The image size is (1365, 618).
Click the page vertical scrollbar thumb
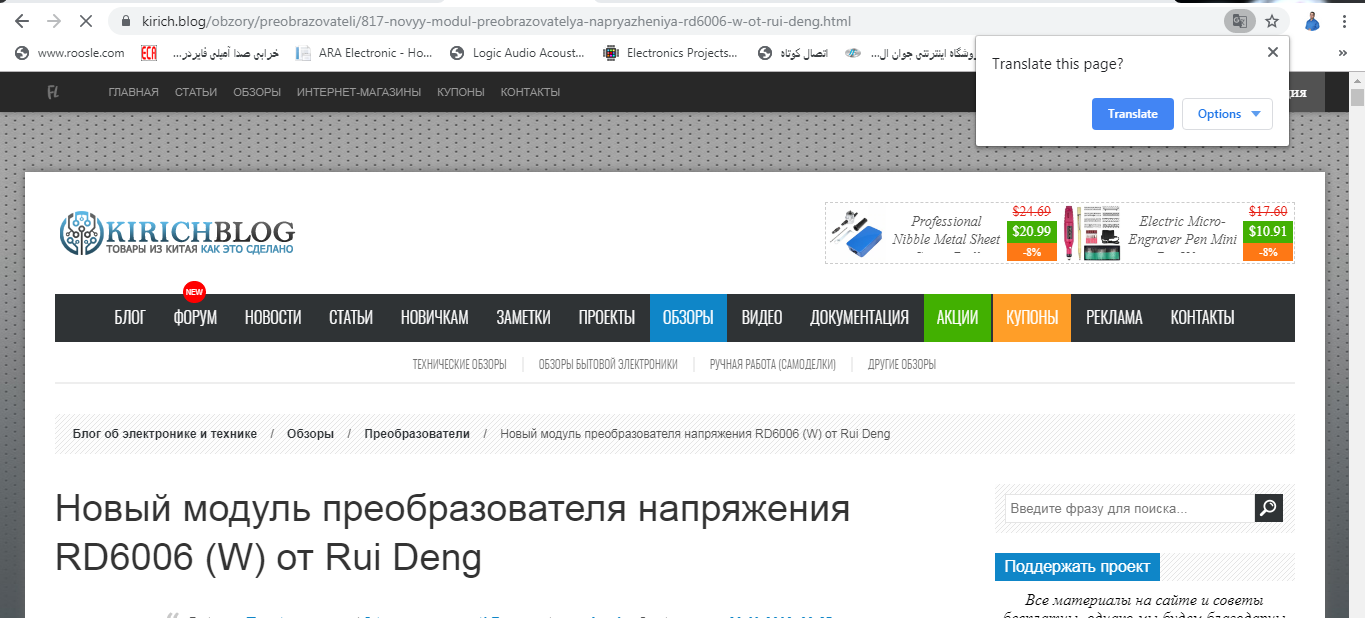pos(1357,97)
